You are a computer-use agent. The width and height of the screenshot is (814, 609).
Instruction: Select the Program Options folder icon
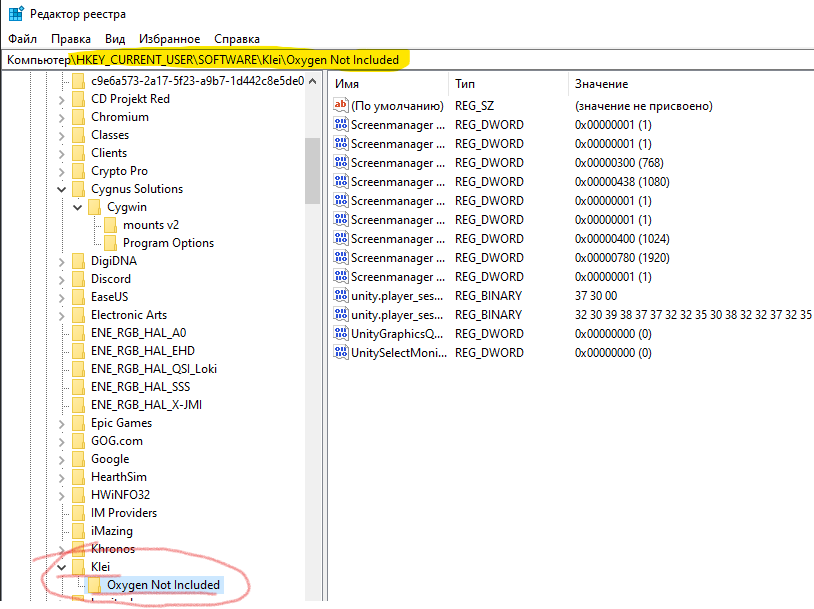tap(110, 243)
